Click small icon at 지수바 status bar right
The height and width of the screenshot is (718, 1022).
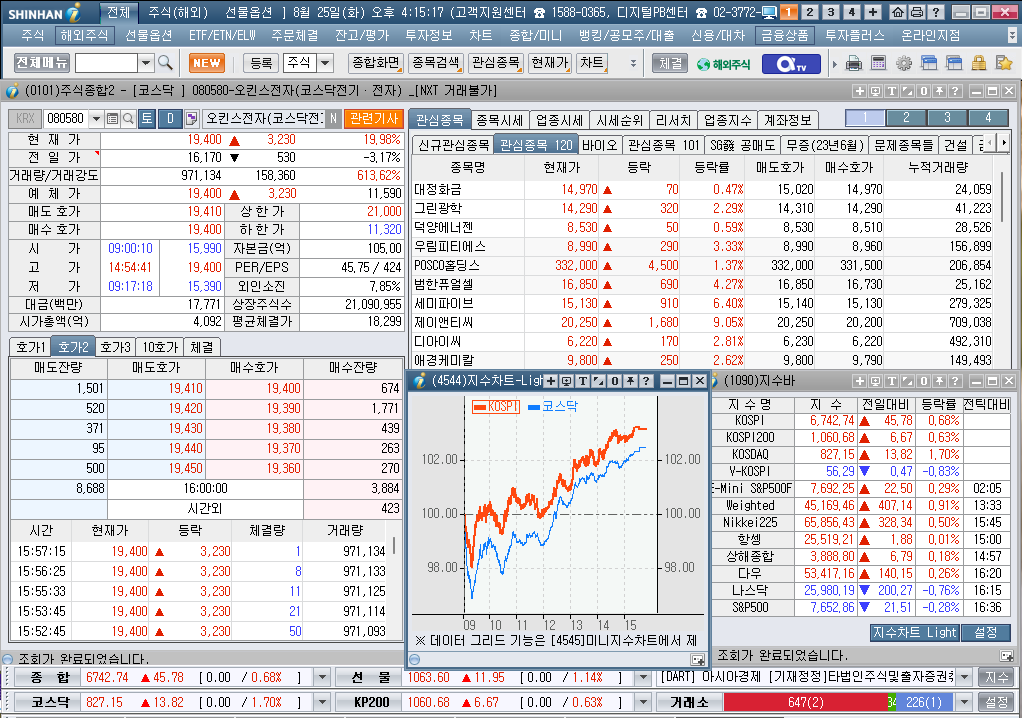click(1006, 655)
